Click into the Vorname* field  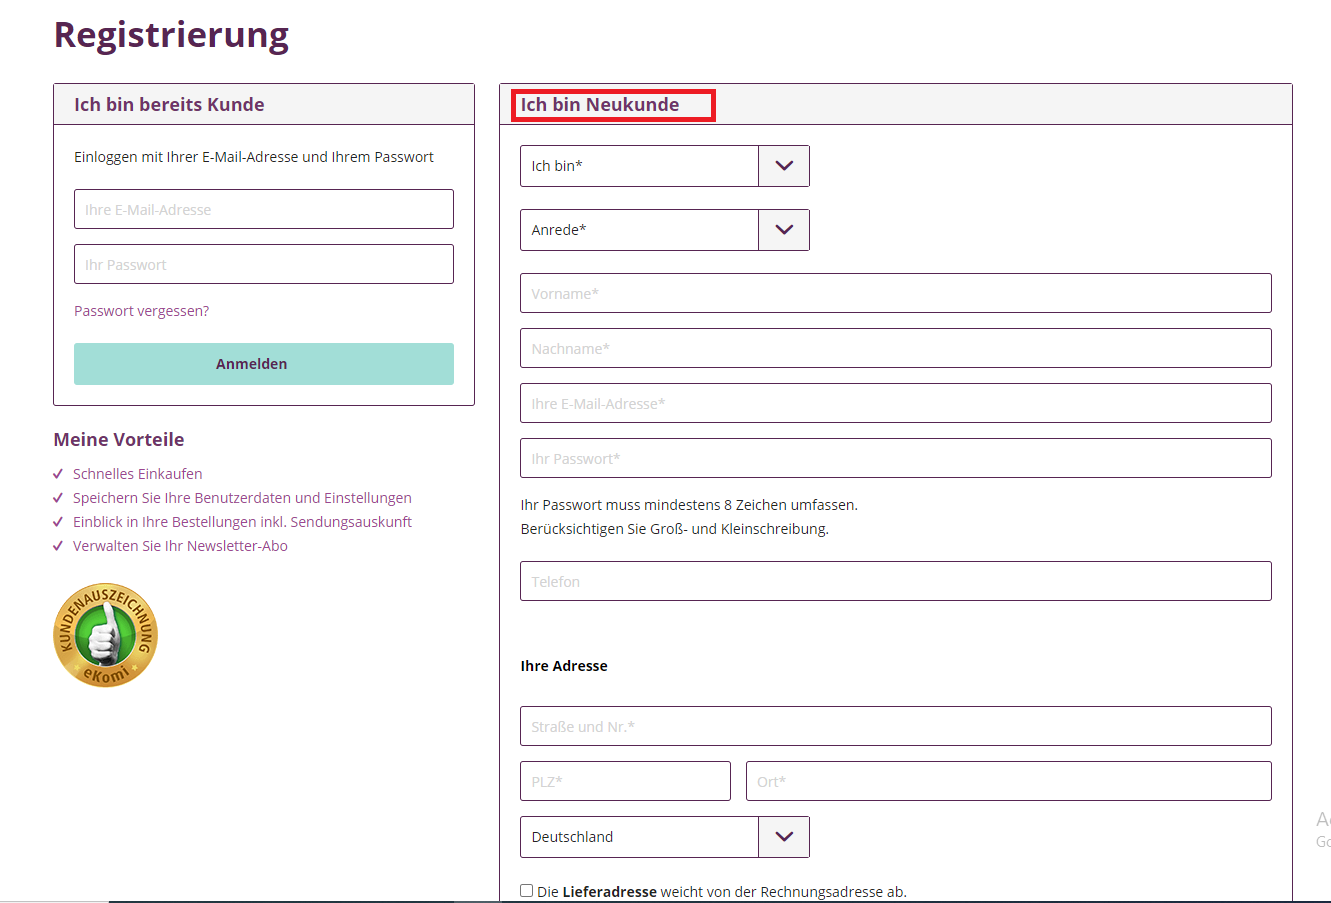(896, 293)
